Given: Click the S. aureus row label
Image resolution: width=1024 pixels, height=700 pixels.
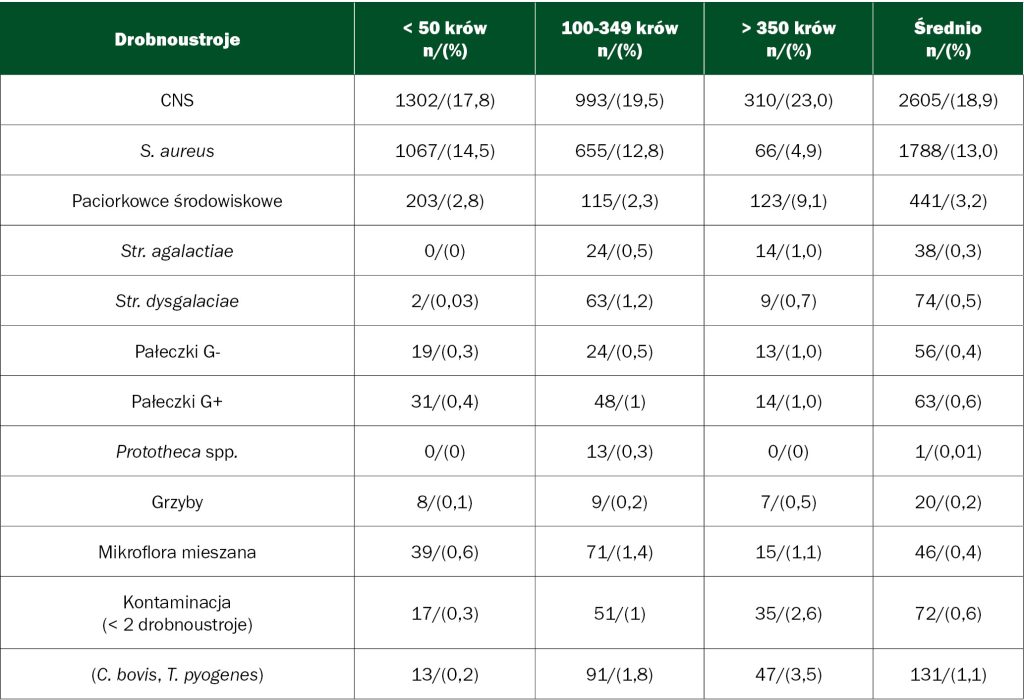Looking at the screenshot, I should [x=177, y=151].
